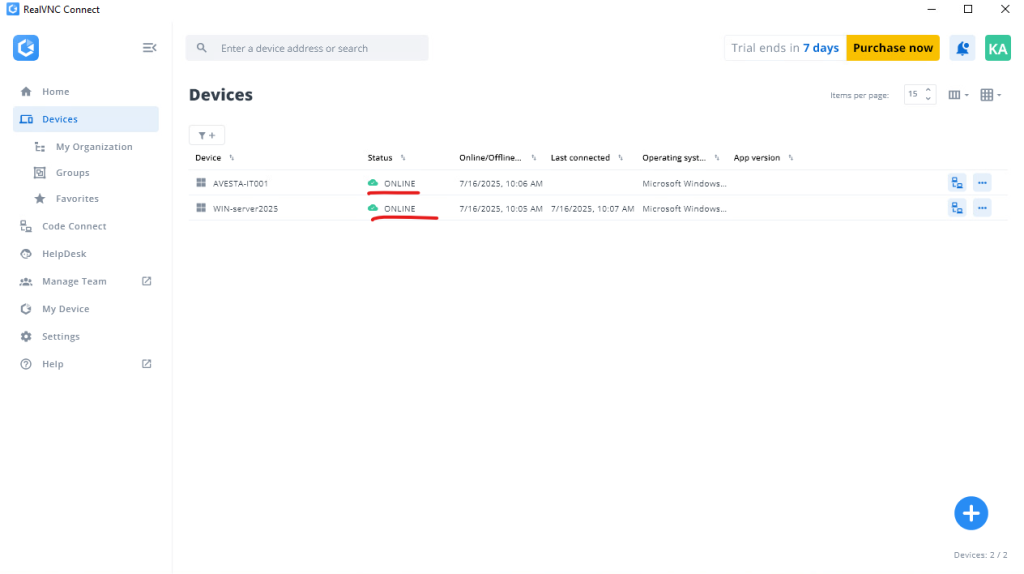This screenshot has height=574, width=1024.
Task: Connect to WIN-server2025 using its connect icon
Action: tap(957, 208)
